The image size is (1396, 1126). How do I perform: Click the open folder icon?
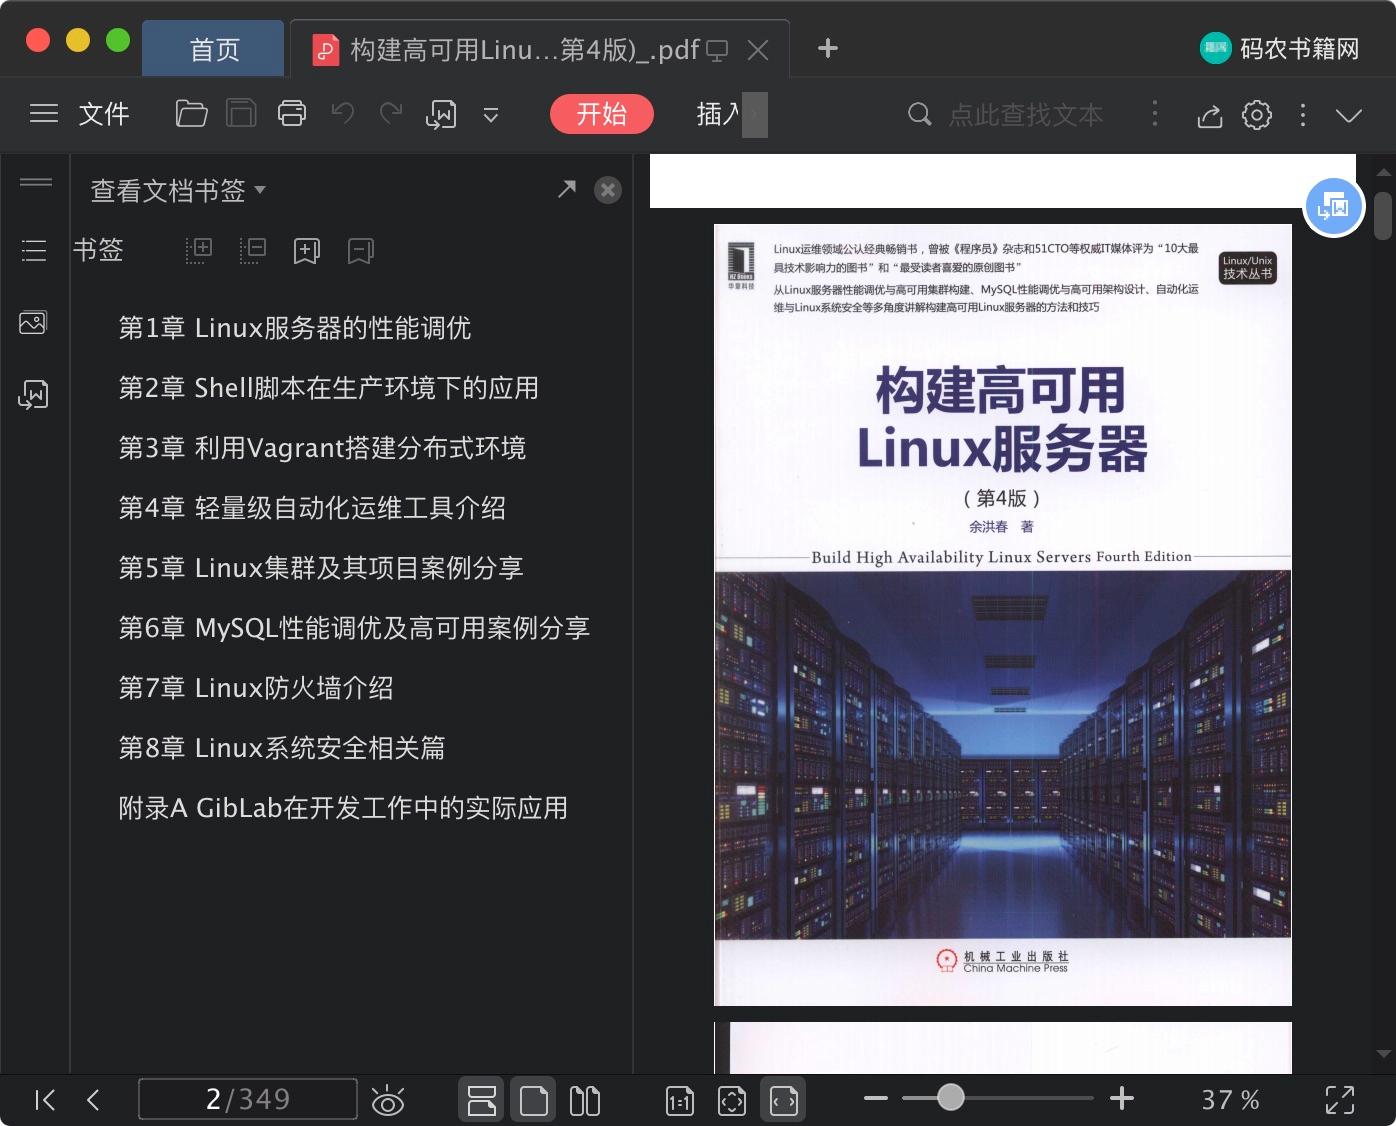click(x=191, y=114)
